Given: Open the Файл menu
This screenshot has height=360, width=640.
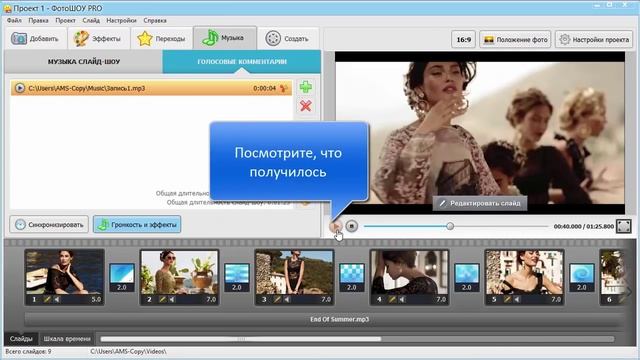Looking at the screenshot, I should (14, 20).
